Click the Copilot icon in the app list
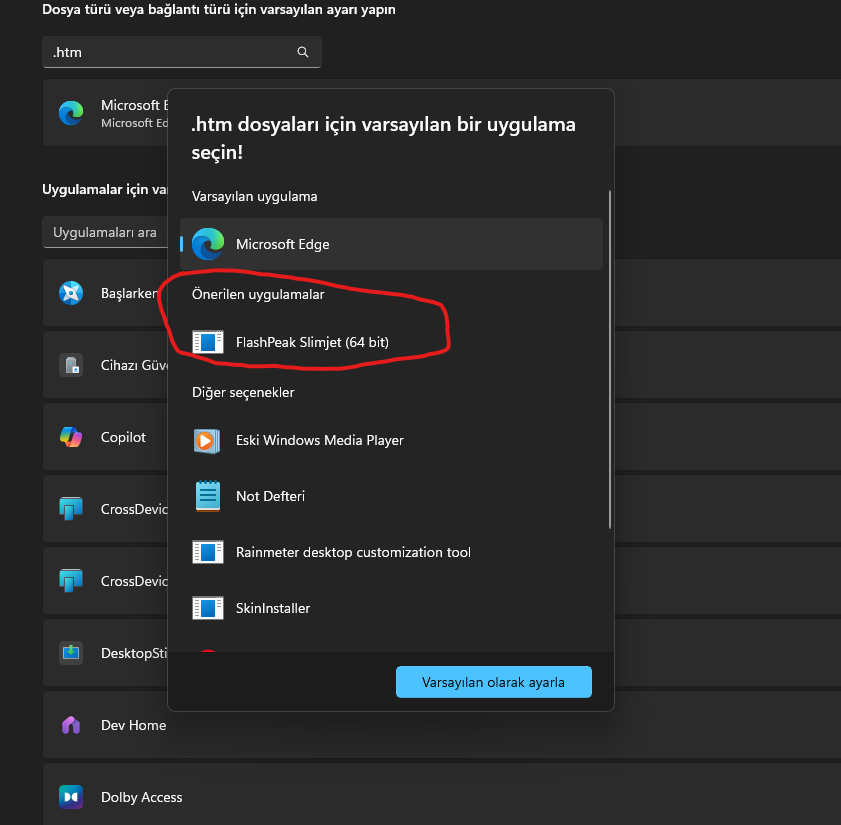The image size is (841, 825). pos(71,437)
